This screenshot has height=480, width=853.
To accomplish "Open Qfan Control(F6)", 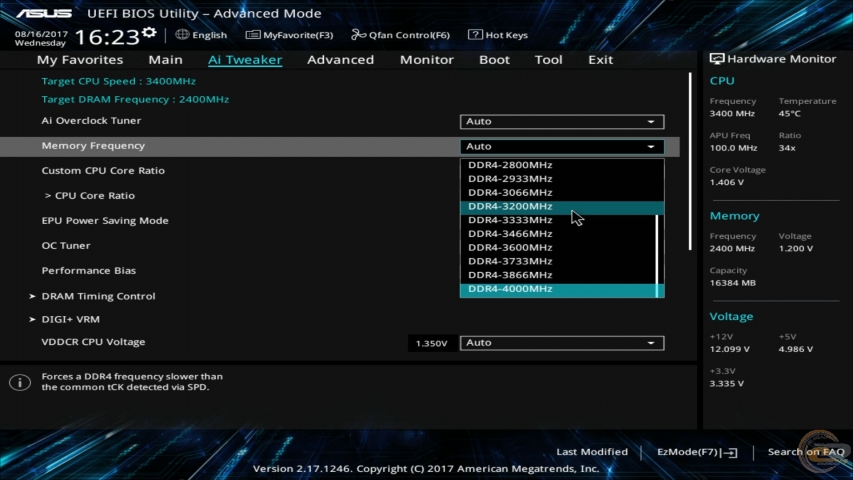I will coord(400,35).
